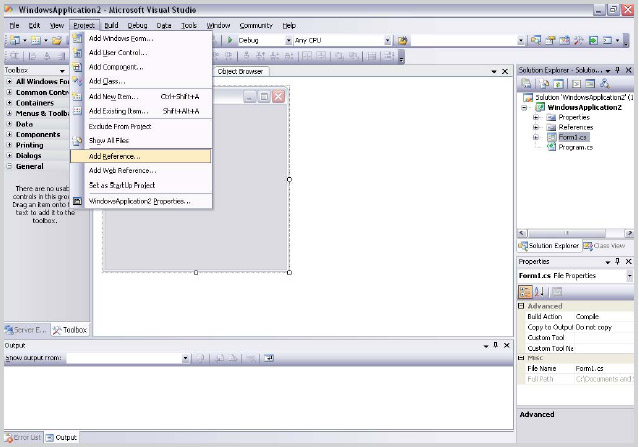The width and height of the screenshot is (639, 447).
Task: Switch to the Server Explorer tab
Action: tap(27, 330)
